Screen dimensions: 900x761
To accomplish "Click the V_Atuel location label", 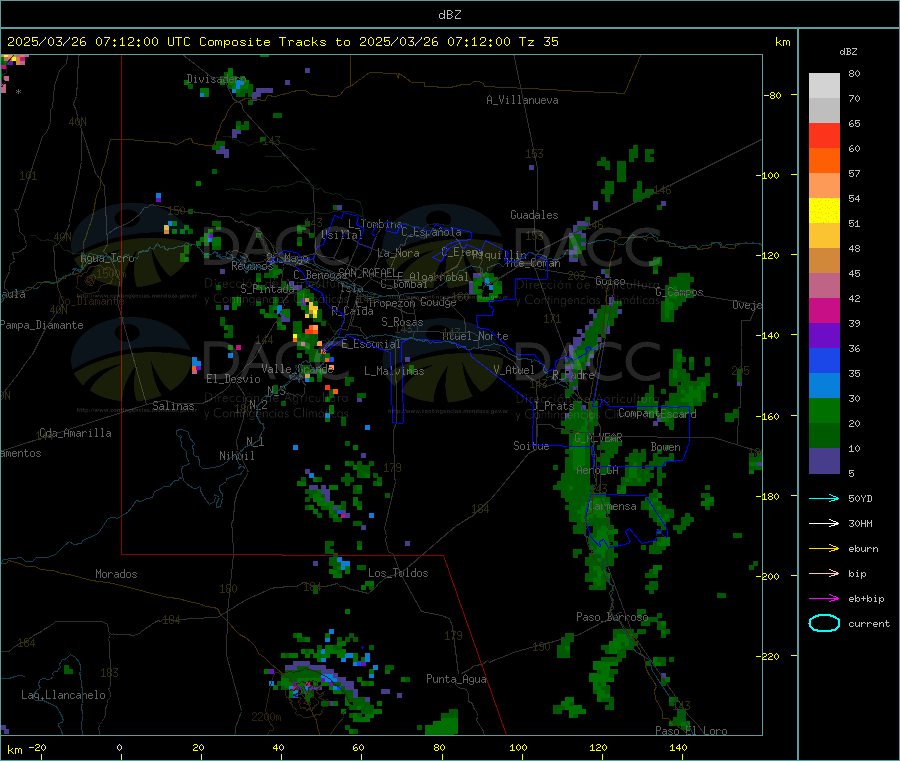I will pos(514,370).
